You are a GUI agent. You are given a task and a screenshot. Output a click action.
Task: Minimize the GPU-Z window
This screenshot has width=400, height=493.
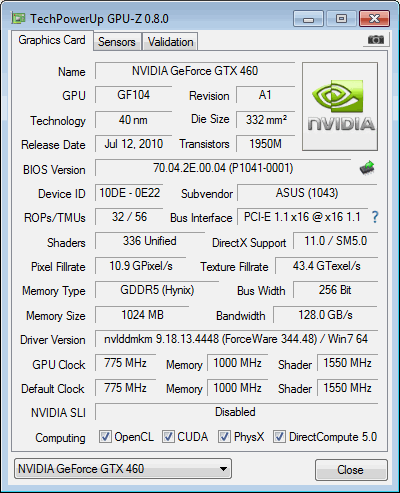pos(308,19)
